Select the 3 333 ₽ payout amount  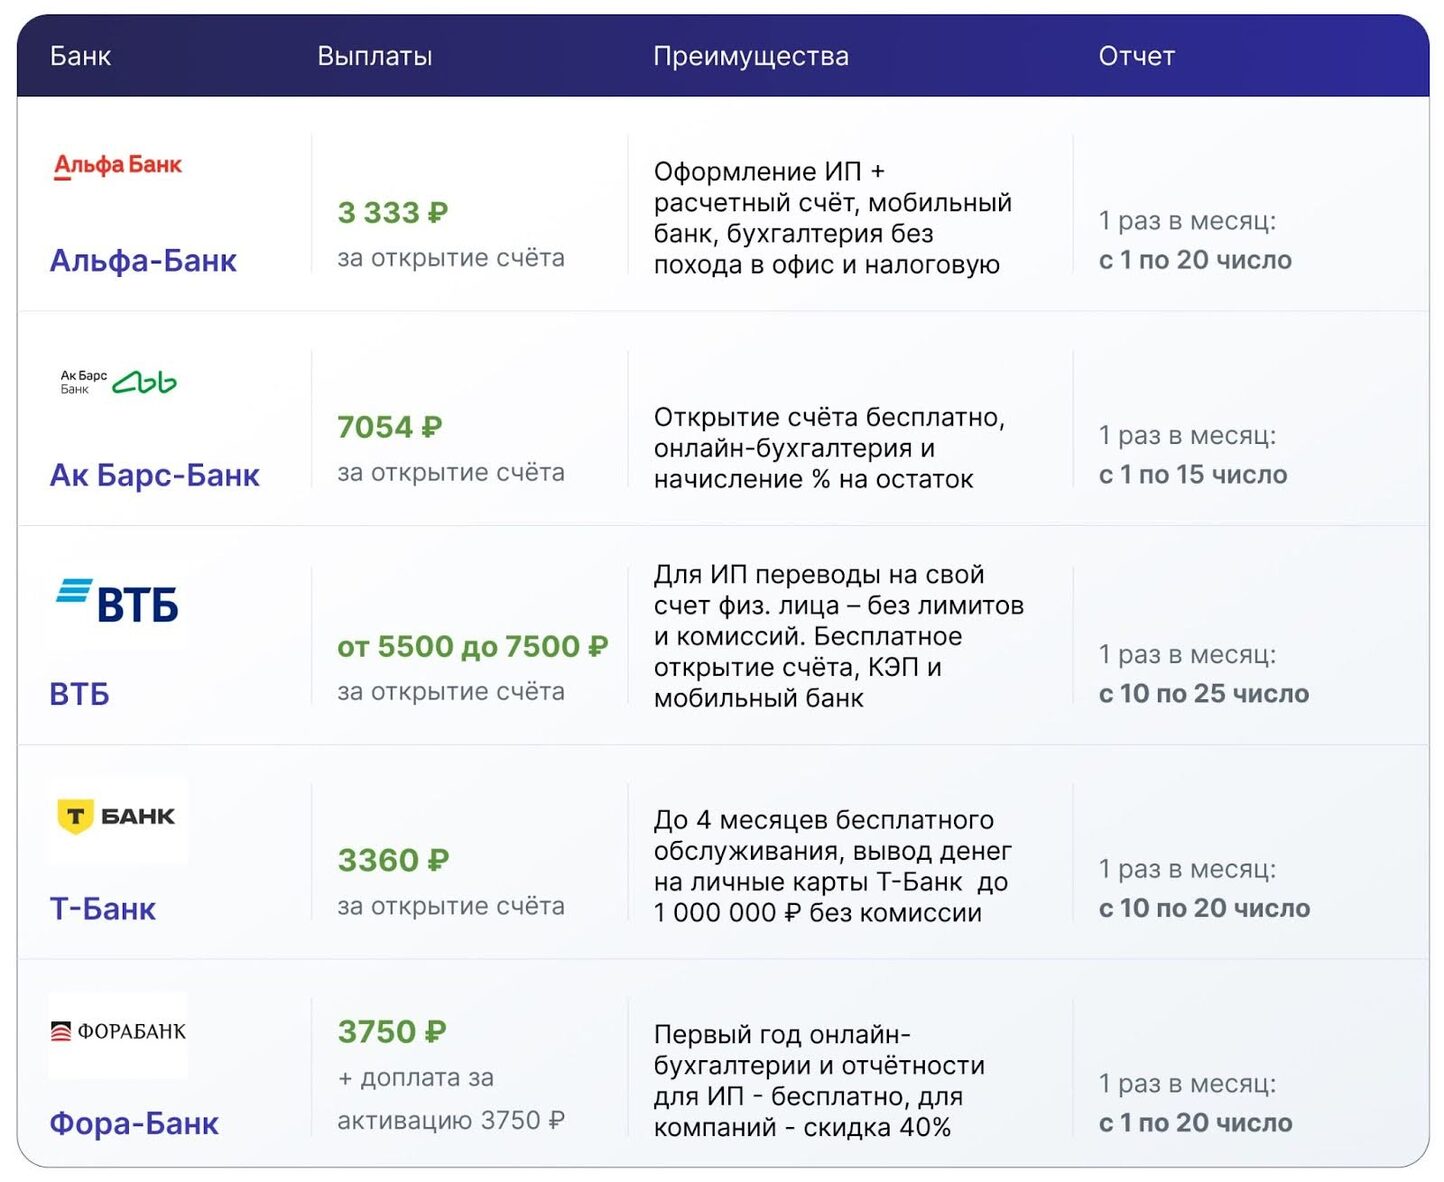click(393, 213)
